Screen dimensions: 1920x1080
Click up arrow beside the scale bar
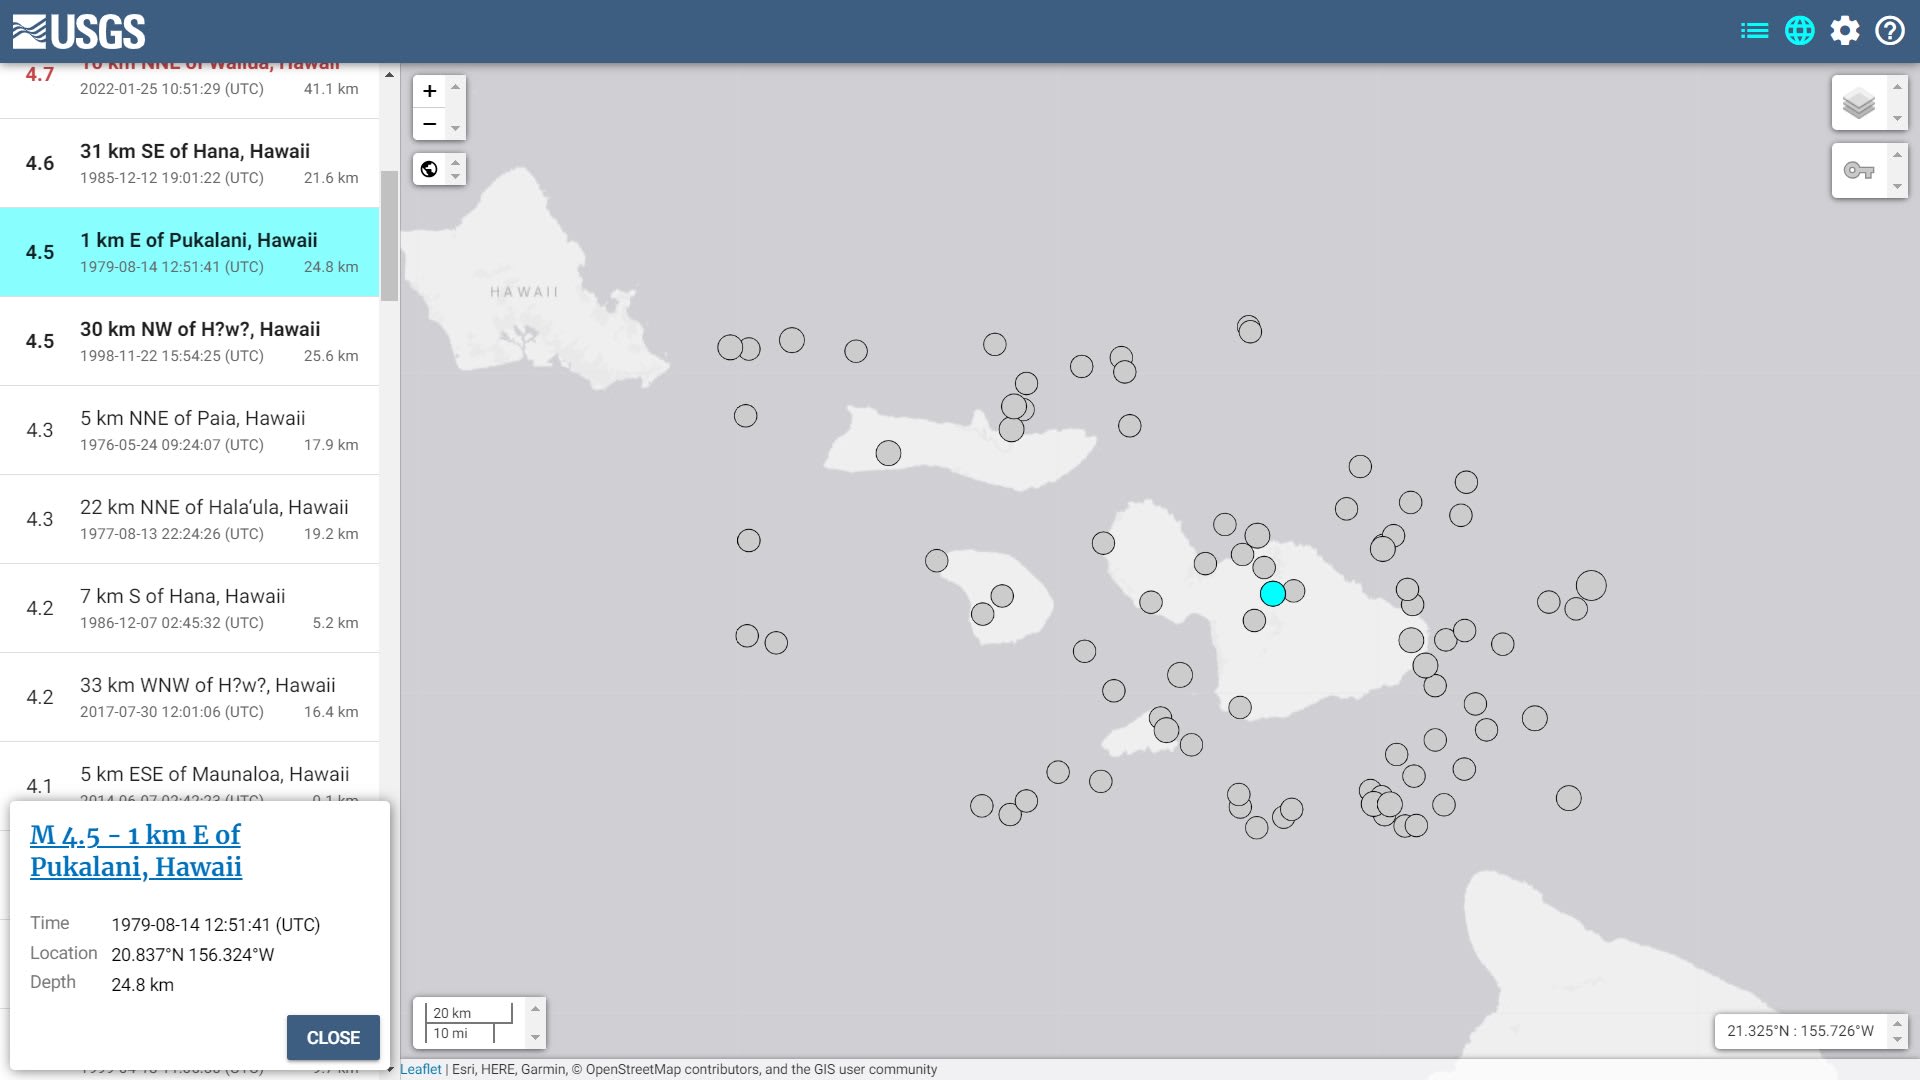point(535,1008)
